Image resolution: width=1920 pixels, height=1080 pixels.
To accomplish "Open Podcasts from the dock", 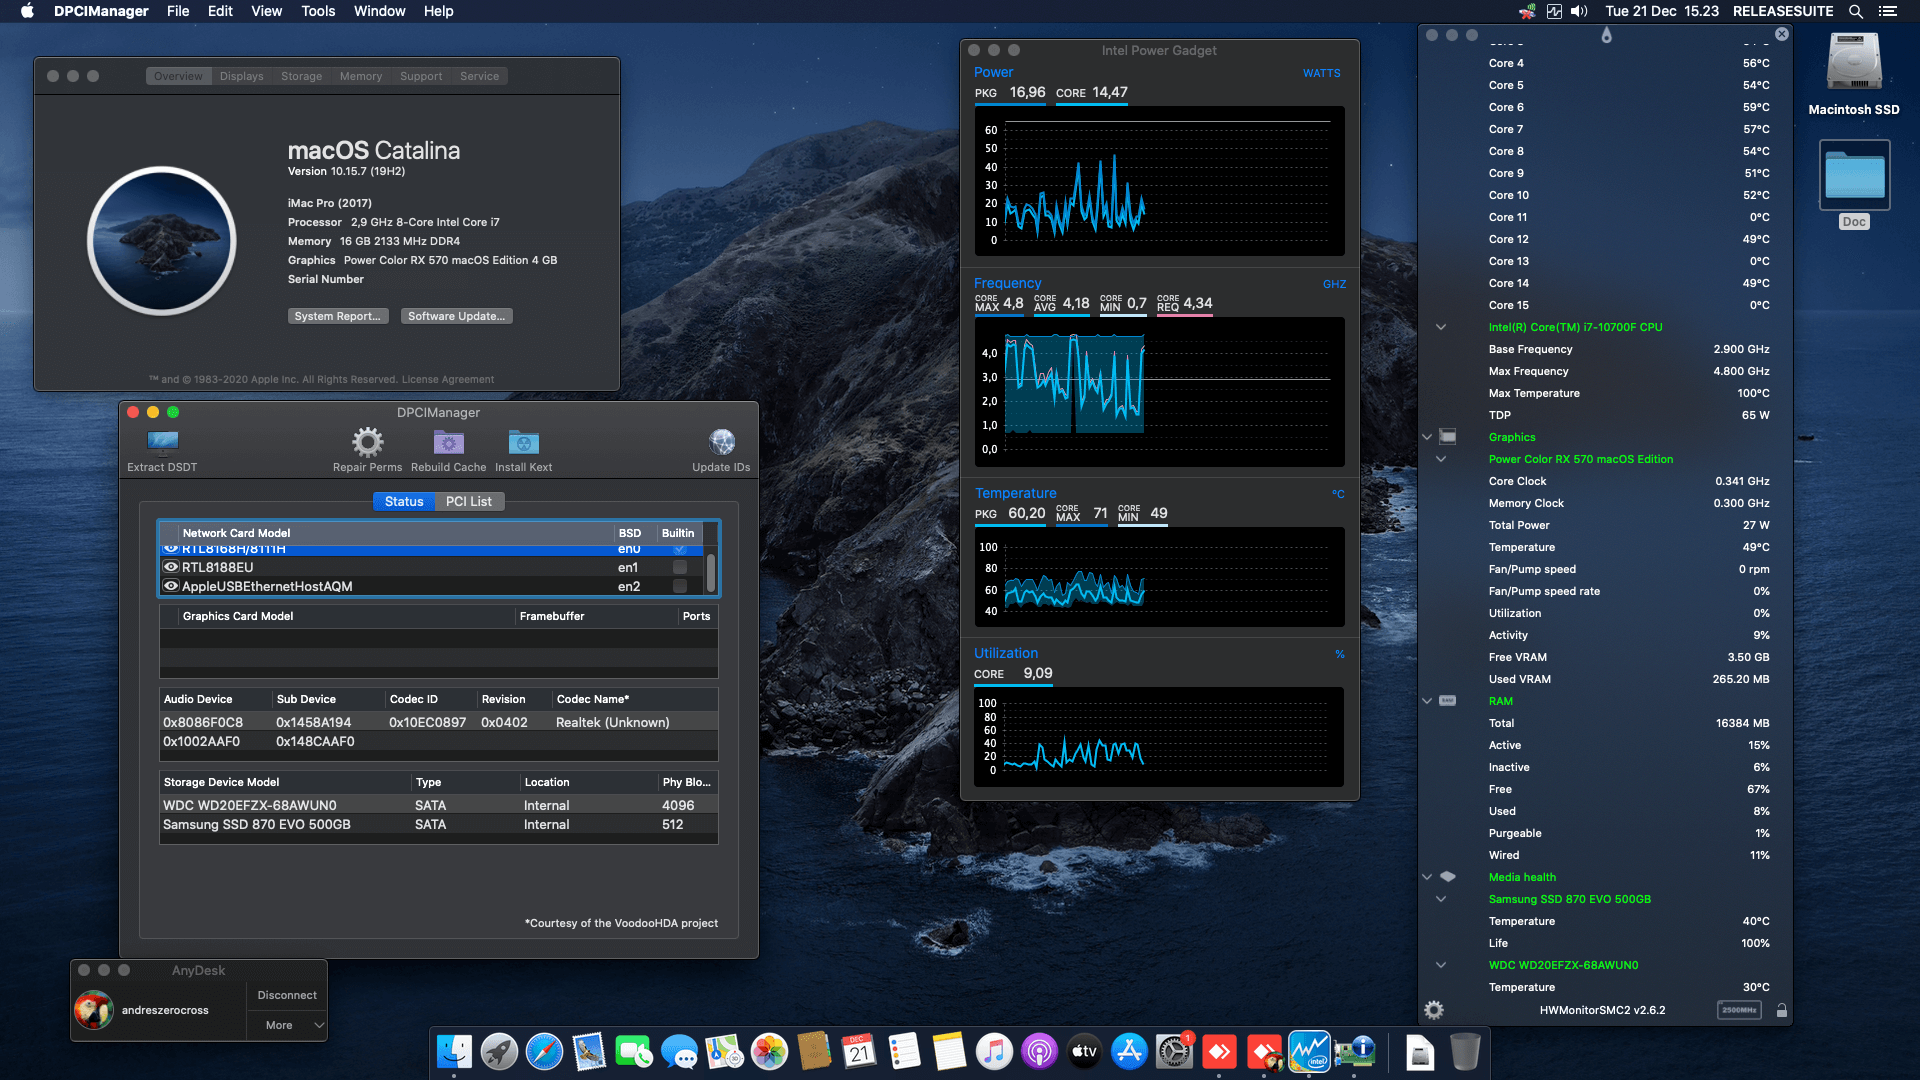I will [1039, 1052].
